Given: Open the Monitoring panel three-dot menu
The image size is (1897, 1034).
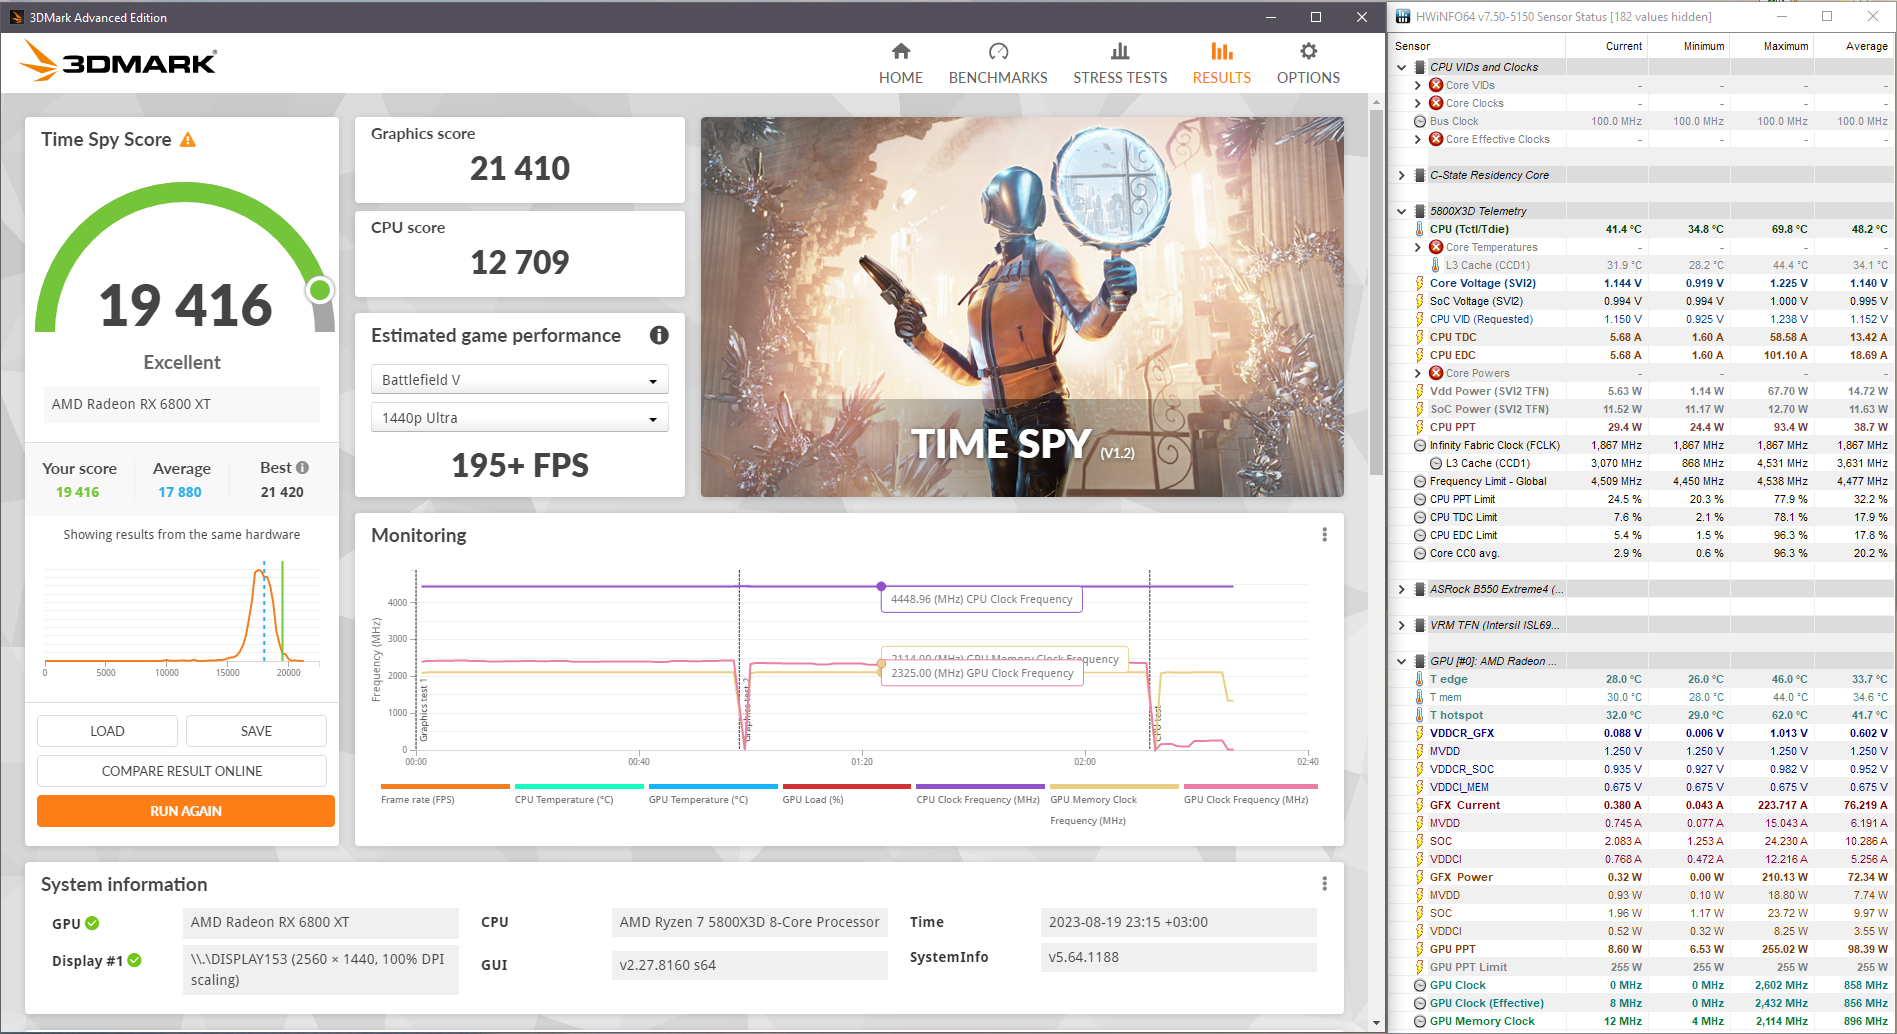Looking at the screenshot, I should [x=1325, y=535].
